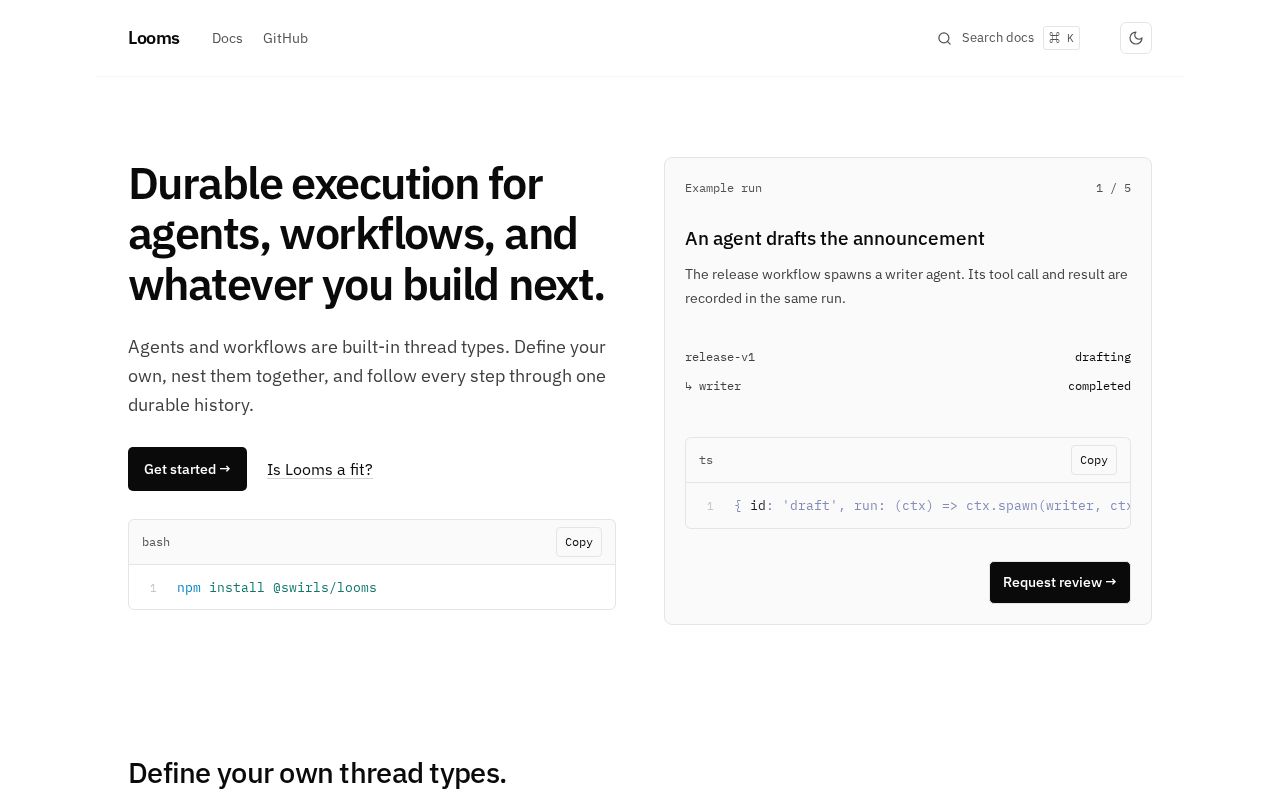Click the 'completed' status text

tap(1099, 386)
